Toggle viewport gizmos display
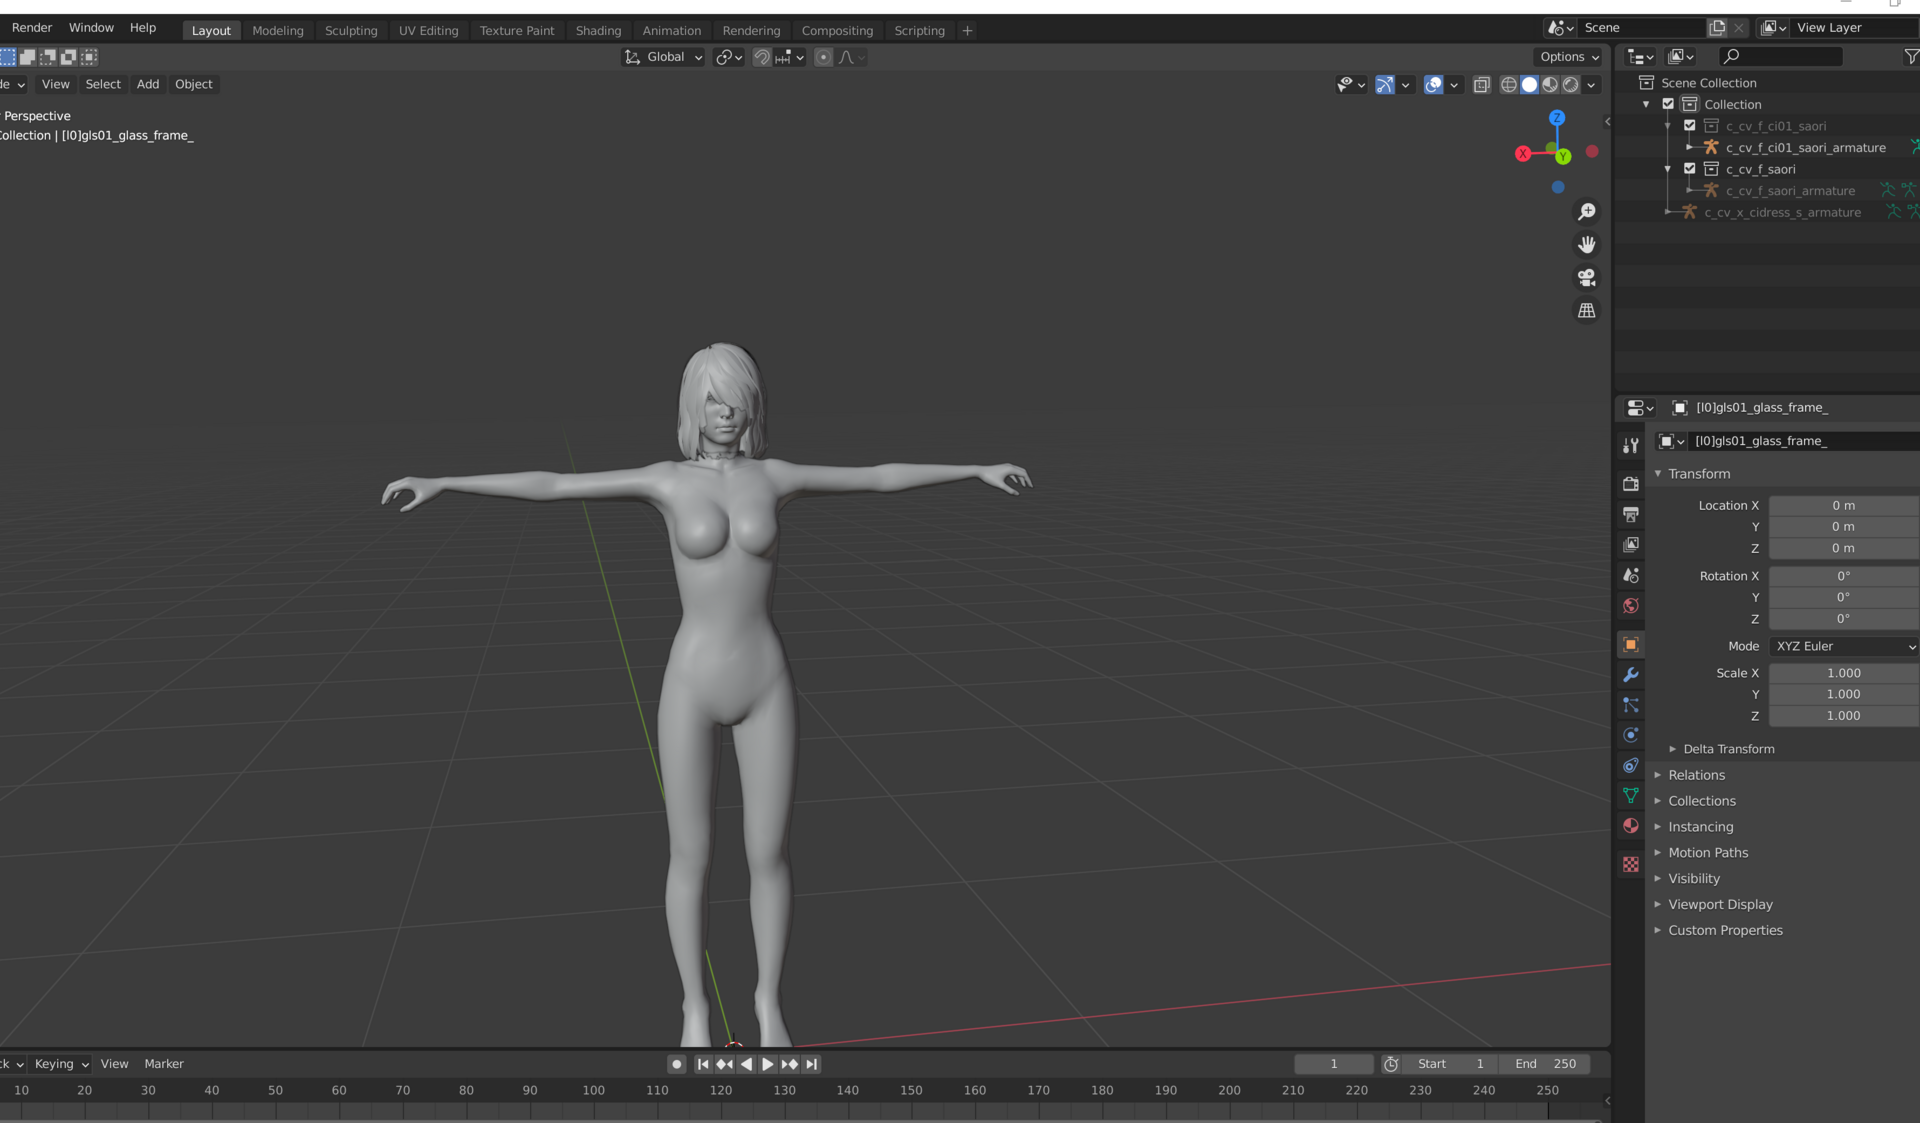Screen dimensions: 1920x1123 1385,85
